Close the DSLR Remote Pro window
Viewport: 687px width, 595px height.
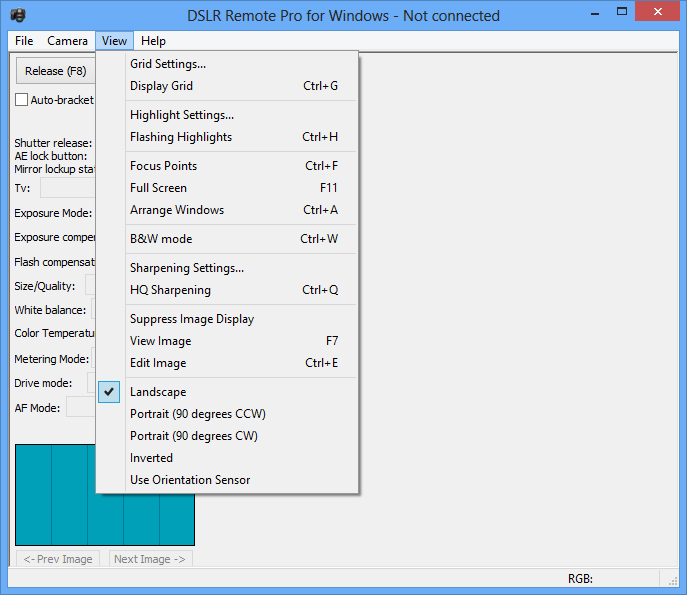tap(657, 12)
